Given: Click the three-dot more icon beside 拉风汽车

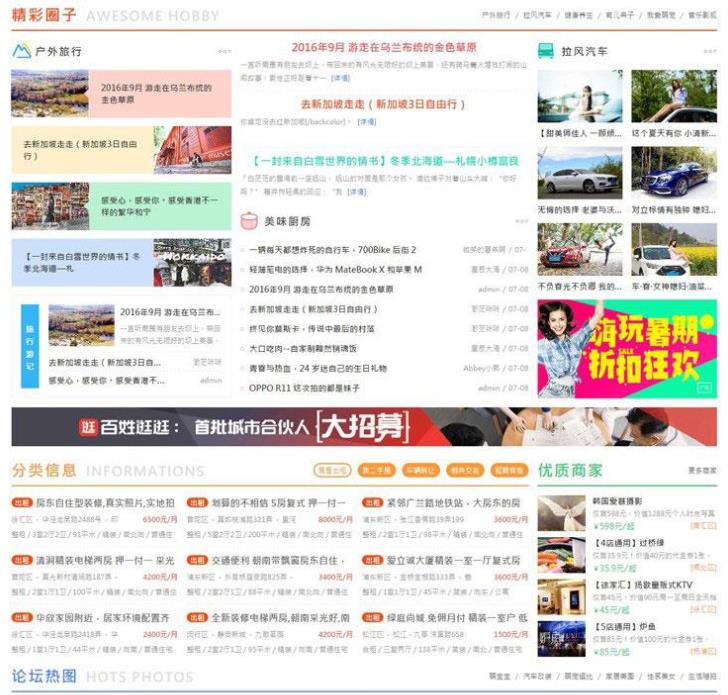Looking at the screenshot, I should click(x=709, y=51).
